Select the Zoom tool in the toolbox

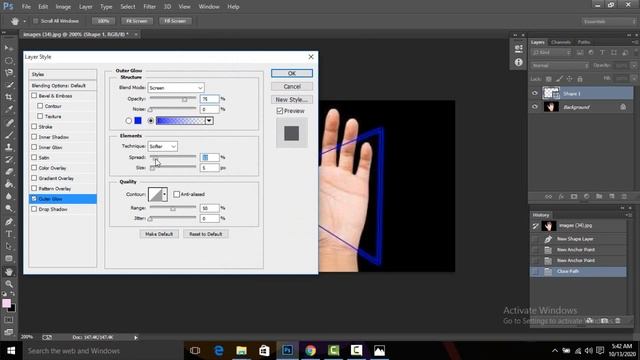coord(9,284)
